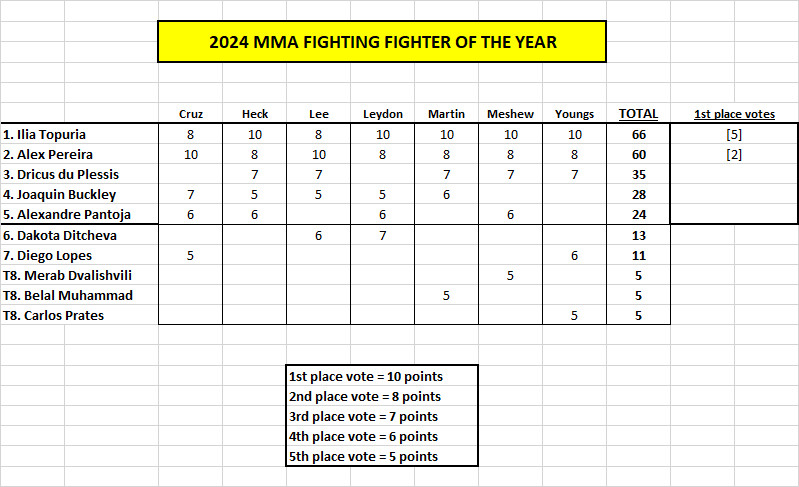Select the yellow title banner cell
The width and height of the screenshot is (799, 487).
(382, 42)
